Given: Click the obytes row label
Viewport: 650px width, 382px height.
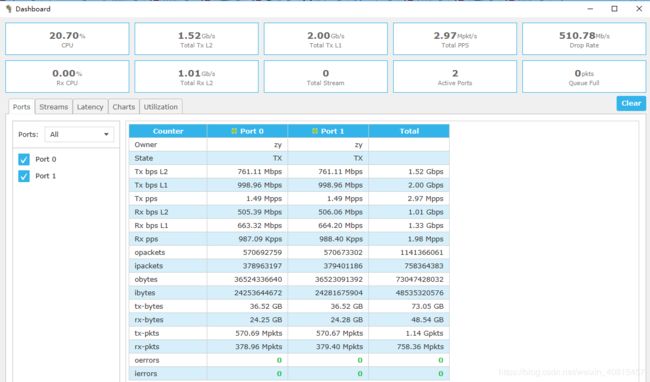Looking at the screenshot, I should point(146,279).
